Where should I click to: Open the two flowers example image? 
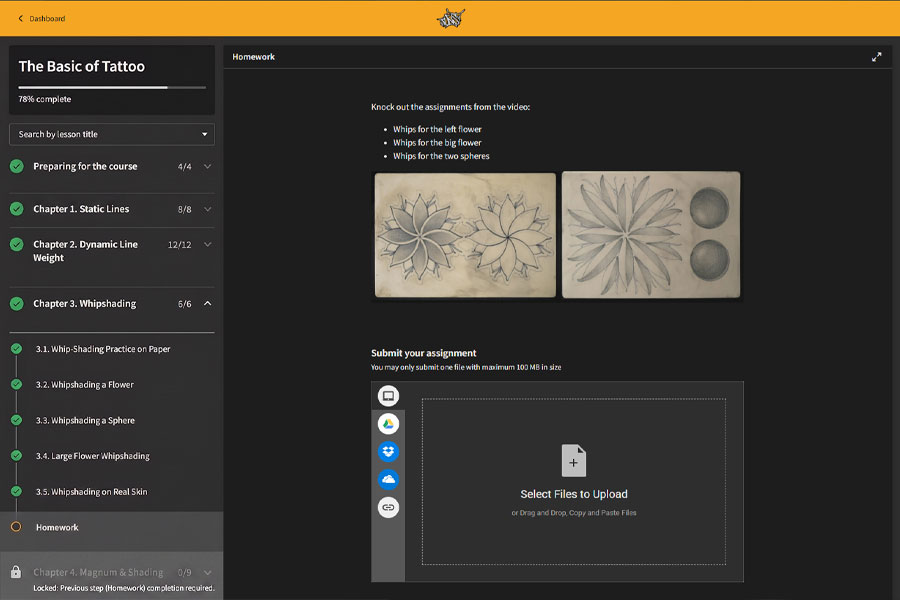click(x=465, y=235)
